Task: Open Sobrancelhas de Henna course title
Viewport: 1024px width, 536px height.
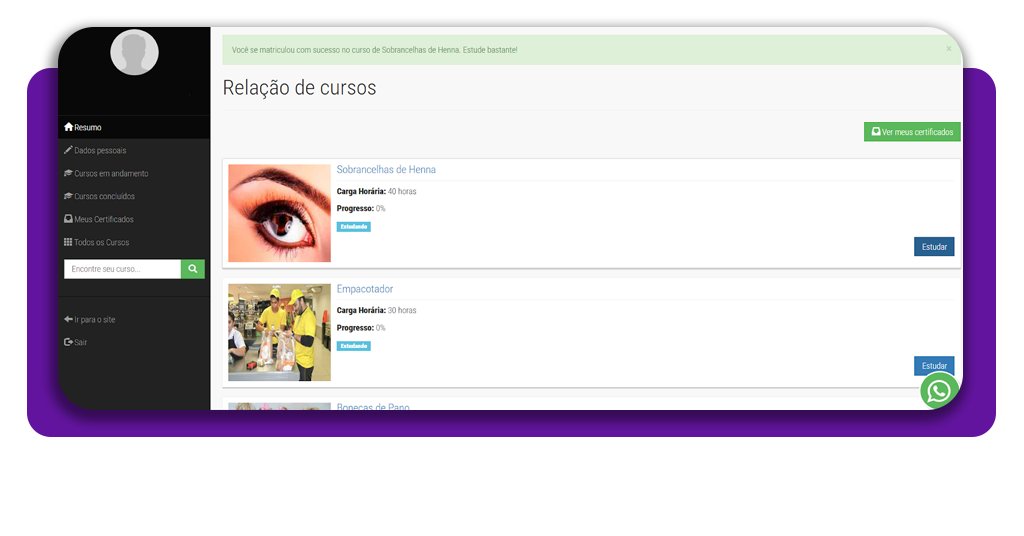Action: pyautogui.click(x=386, y=169)
